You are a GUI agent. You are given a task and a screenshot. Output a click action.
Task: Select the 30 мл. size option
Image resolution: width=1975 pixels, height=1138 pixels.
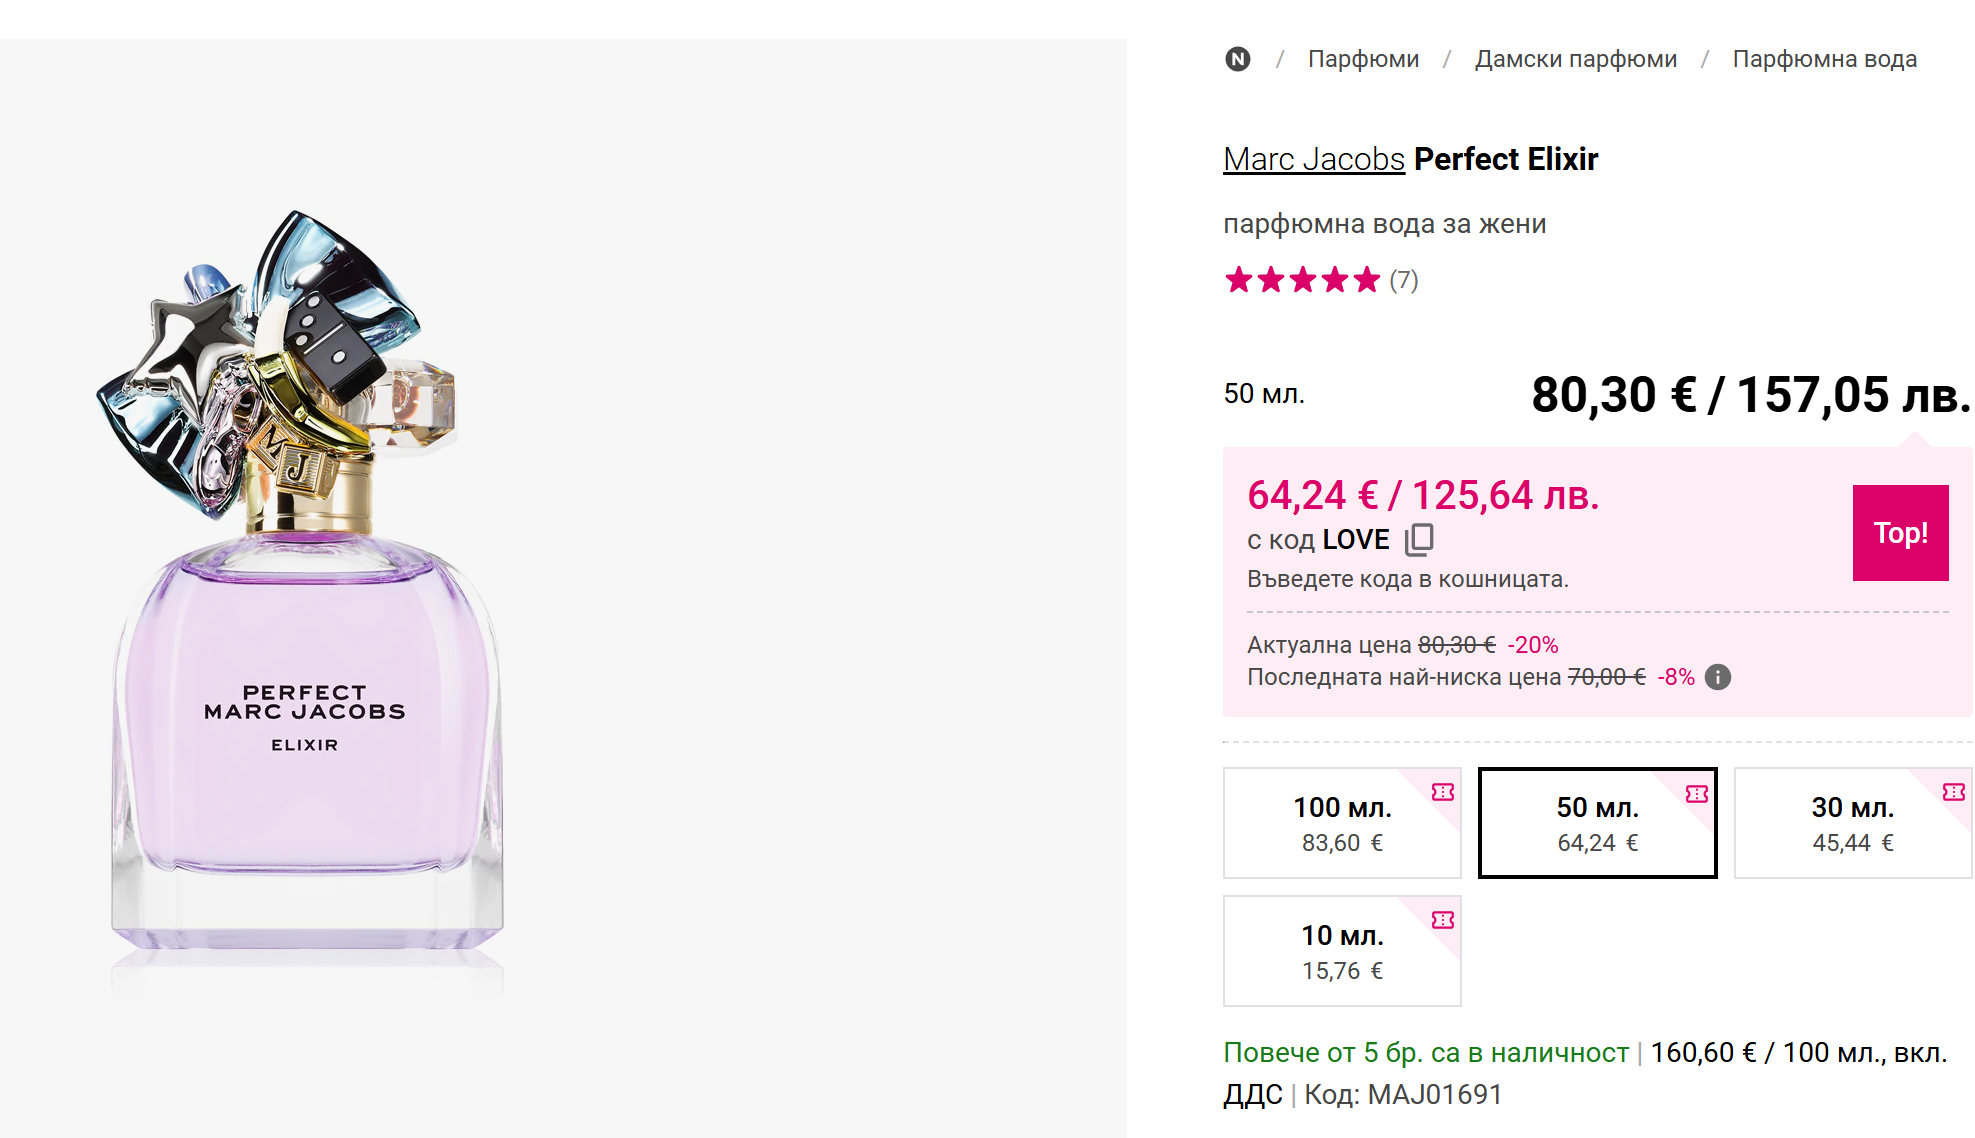[1852, 823]
